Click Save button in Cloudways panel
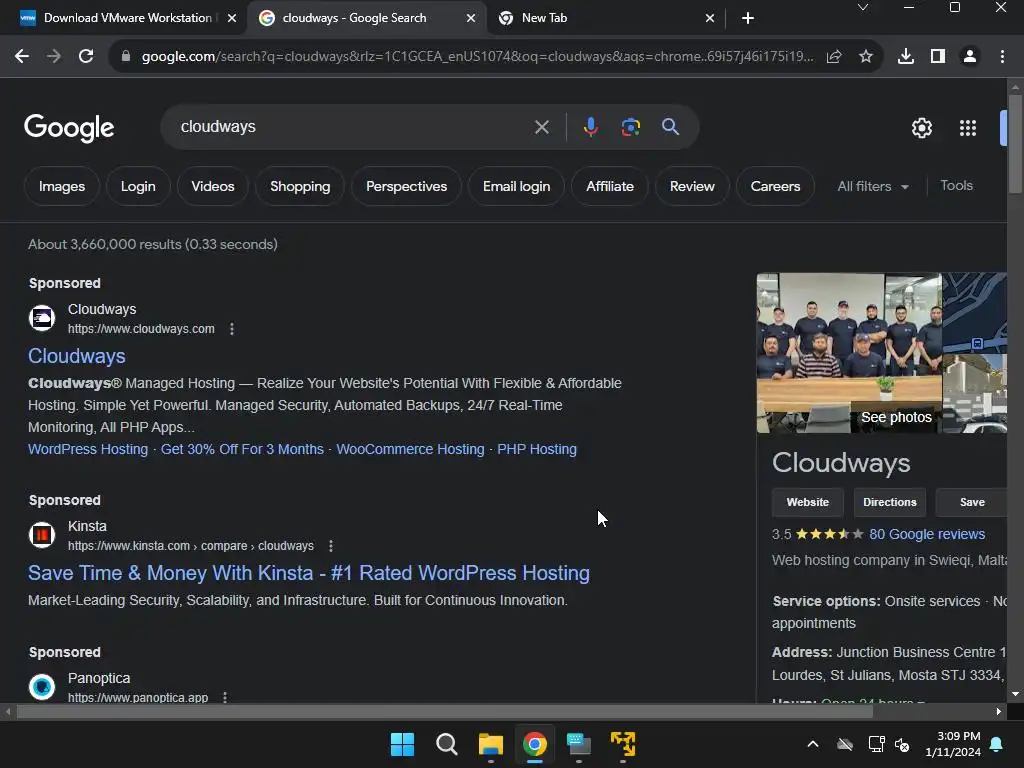Screen dimensions: 1024x768 (x=972, y=502)
